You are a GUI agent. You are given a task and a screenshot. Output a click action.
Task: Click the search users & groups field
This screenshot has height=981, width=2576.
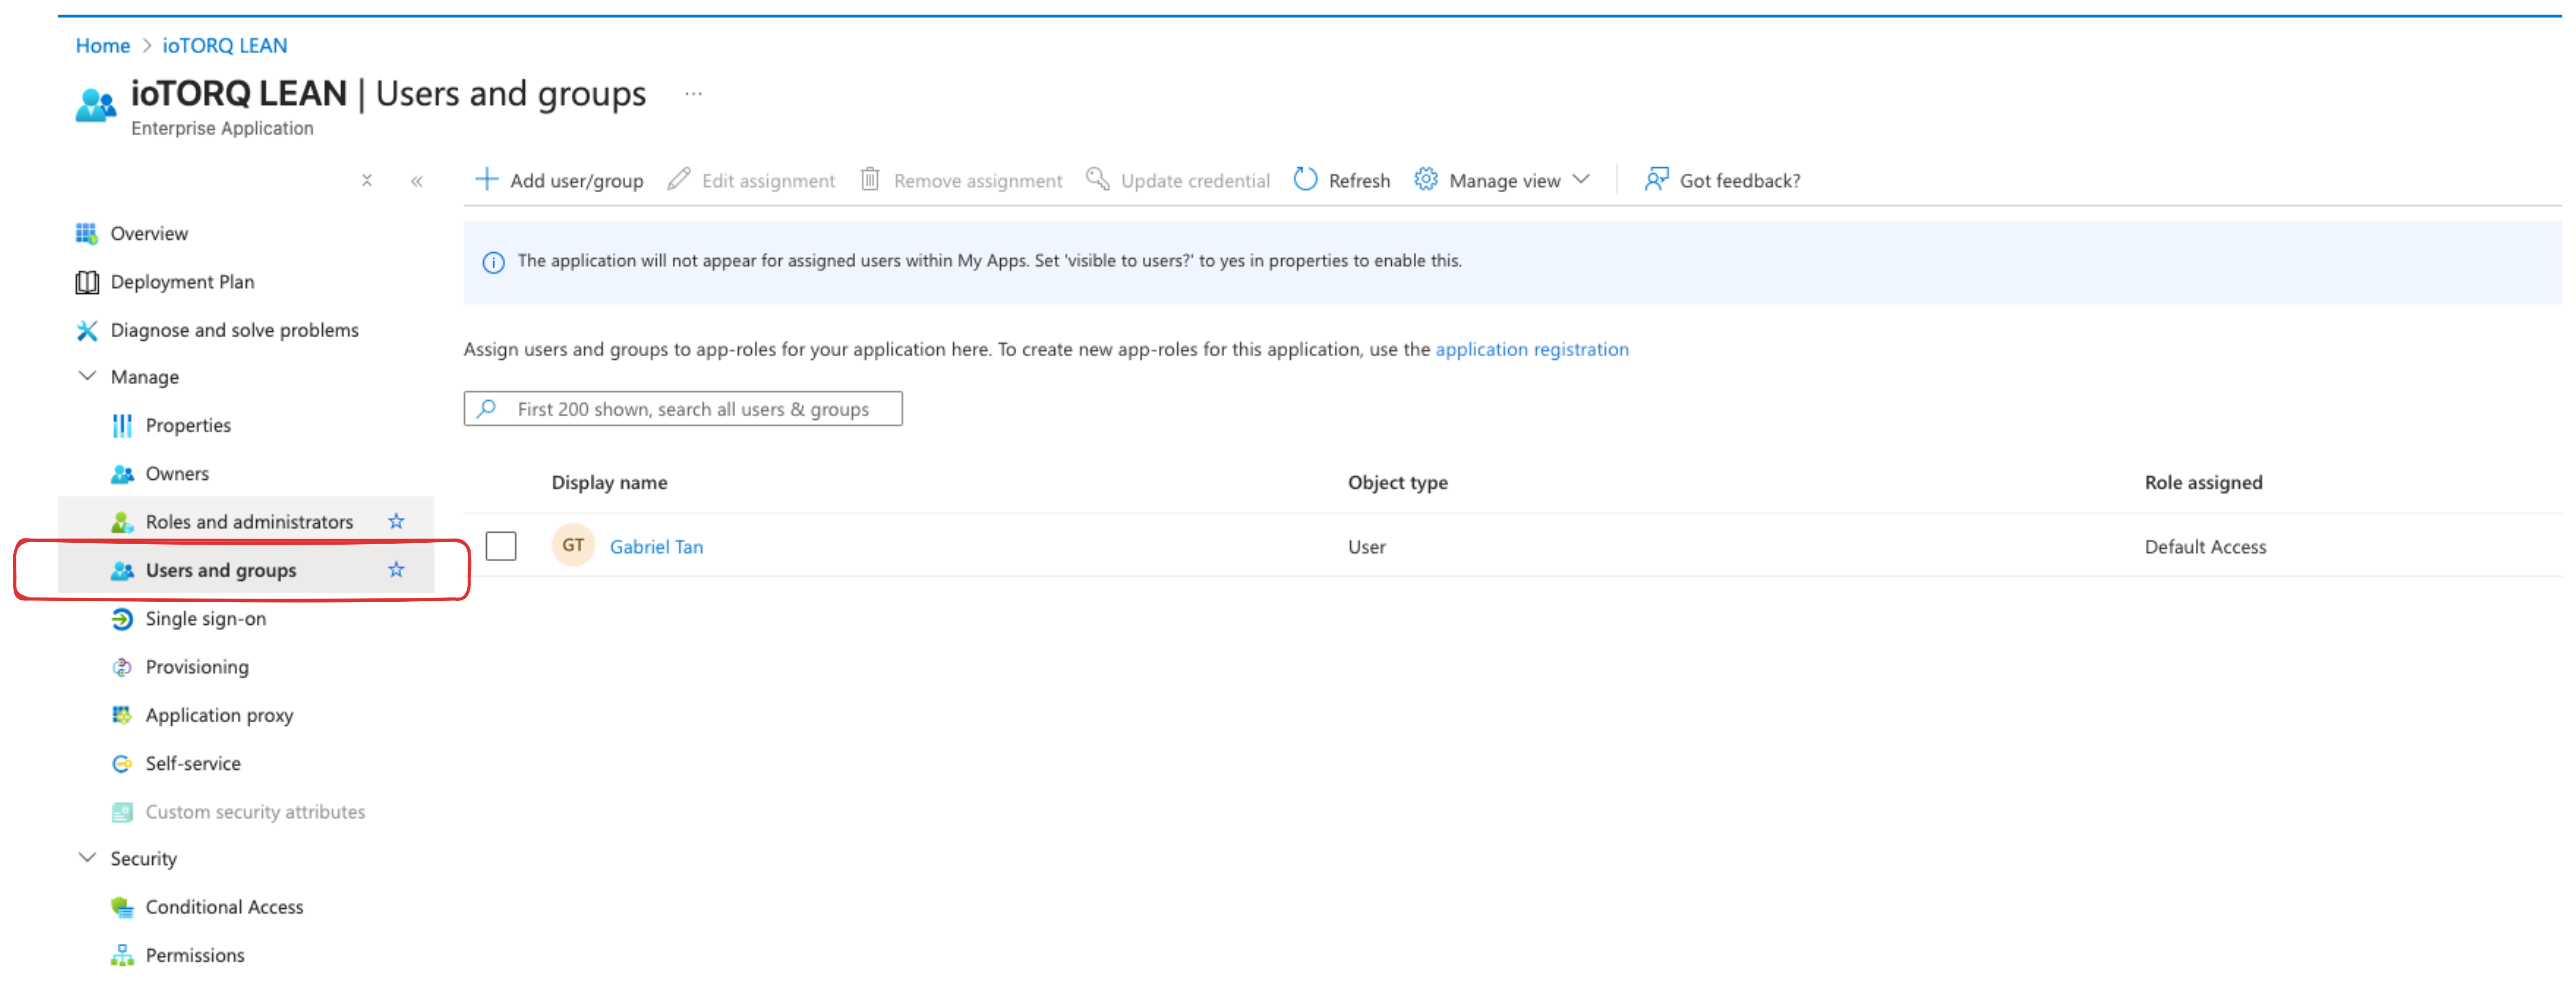pyautogui.click(x=683, y=409)
